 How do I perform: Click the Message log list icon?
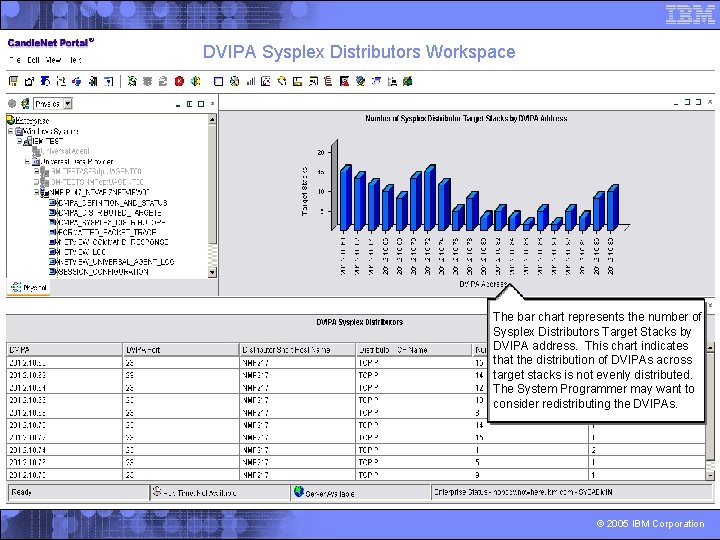[x=328, y=81]
